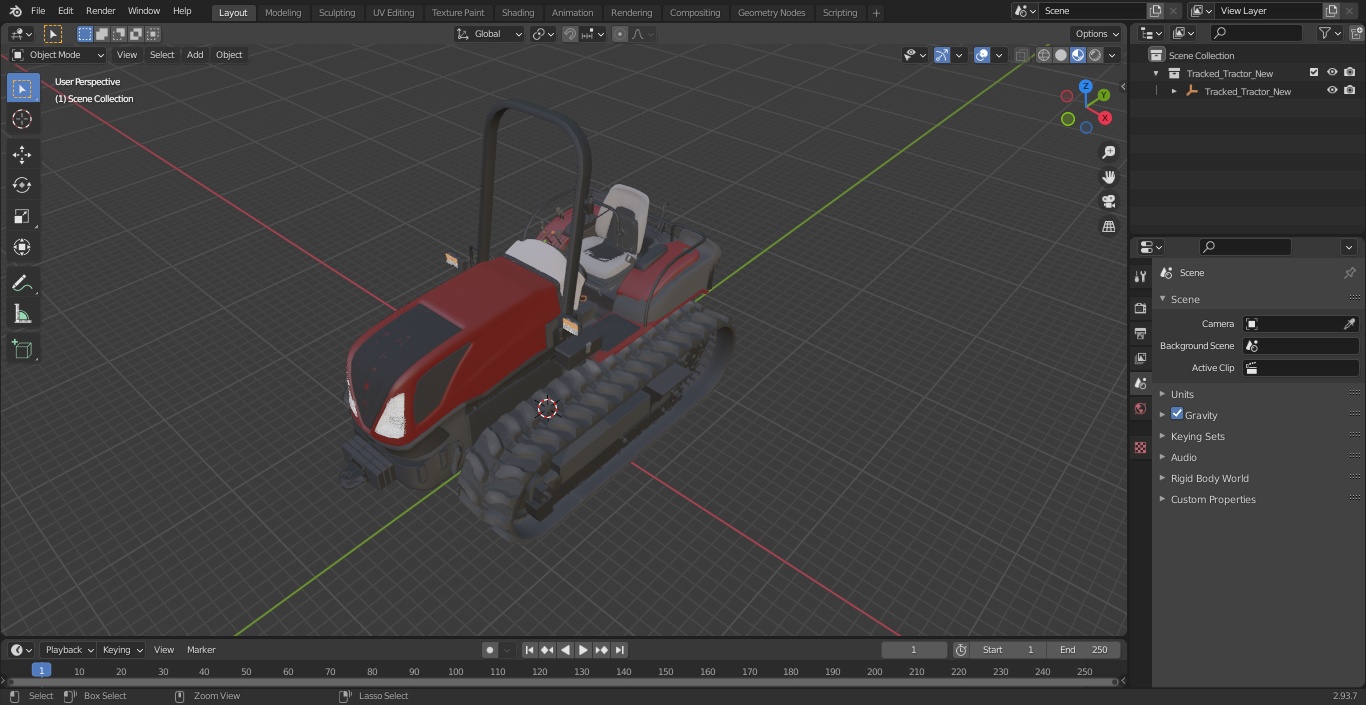Add a new workspace with plus
Screen dimensions: 1366x705
pyautogui.click(x=876, y=13)
